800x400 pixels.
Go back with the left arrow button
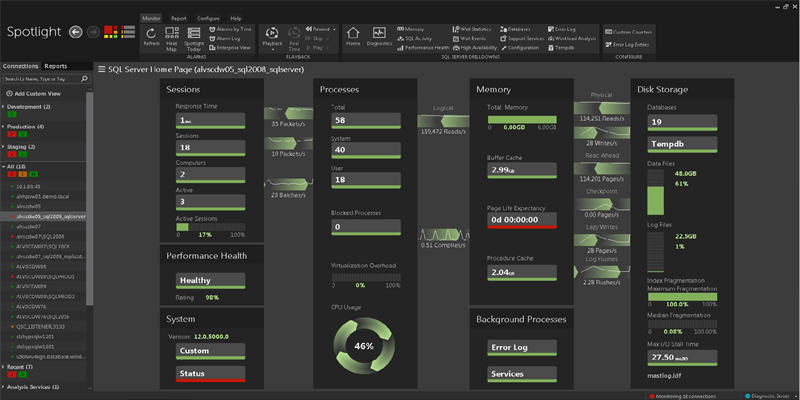coord(76,32)
